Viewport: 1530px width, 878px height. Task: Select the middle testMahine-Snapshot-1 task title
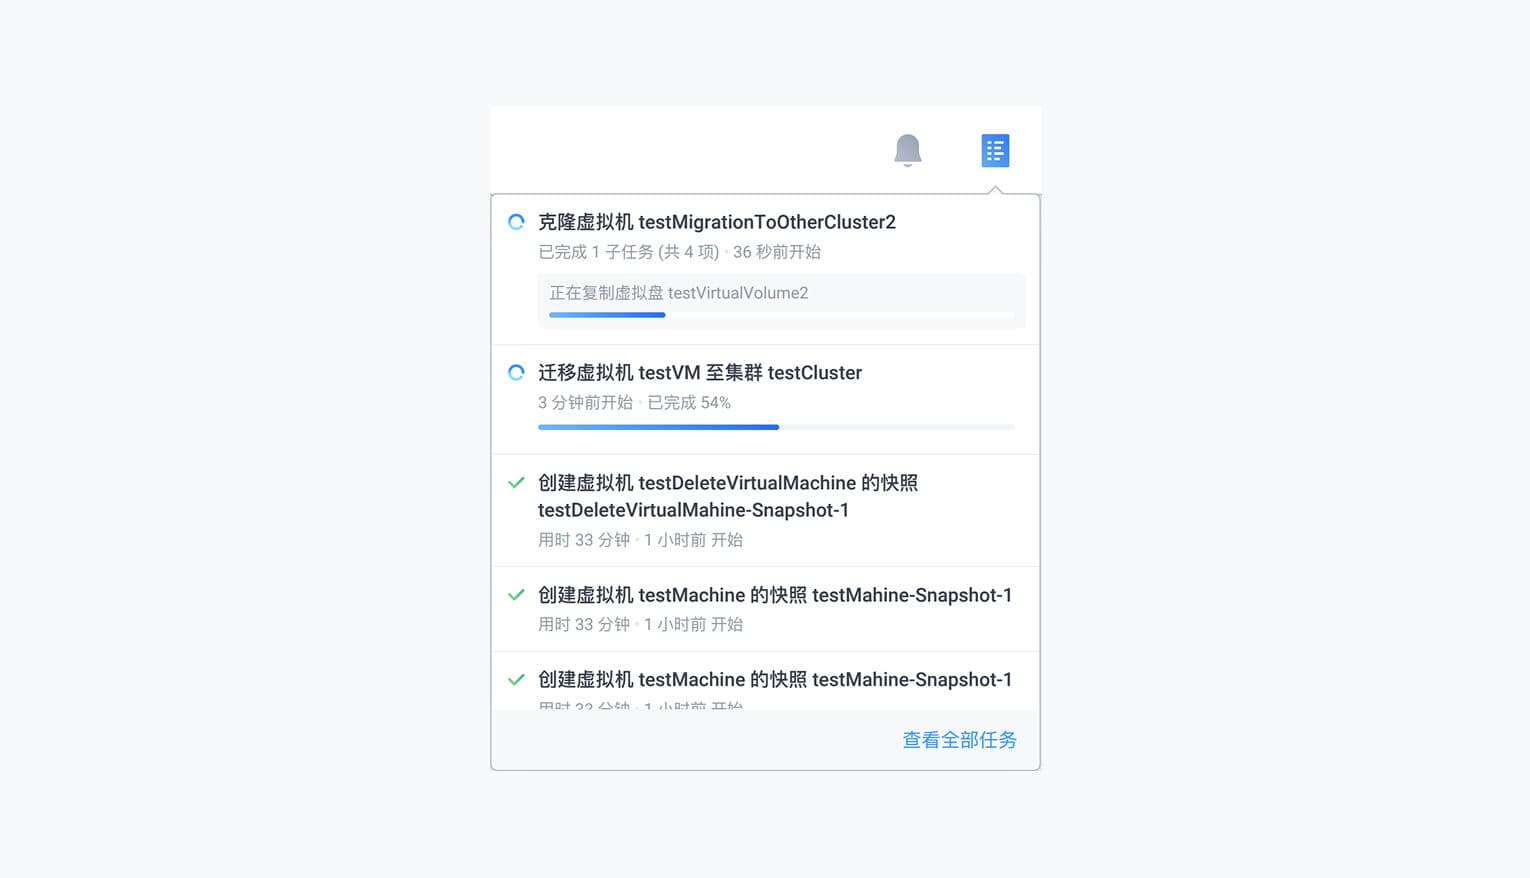775,595
